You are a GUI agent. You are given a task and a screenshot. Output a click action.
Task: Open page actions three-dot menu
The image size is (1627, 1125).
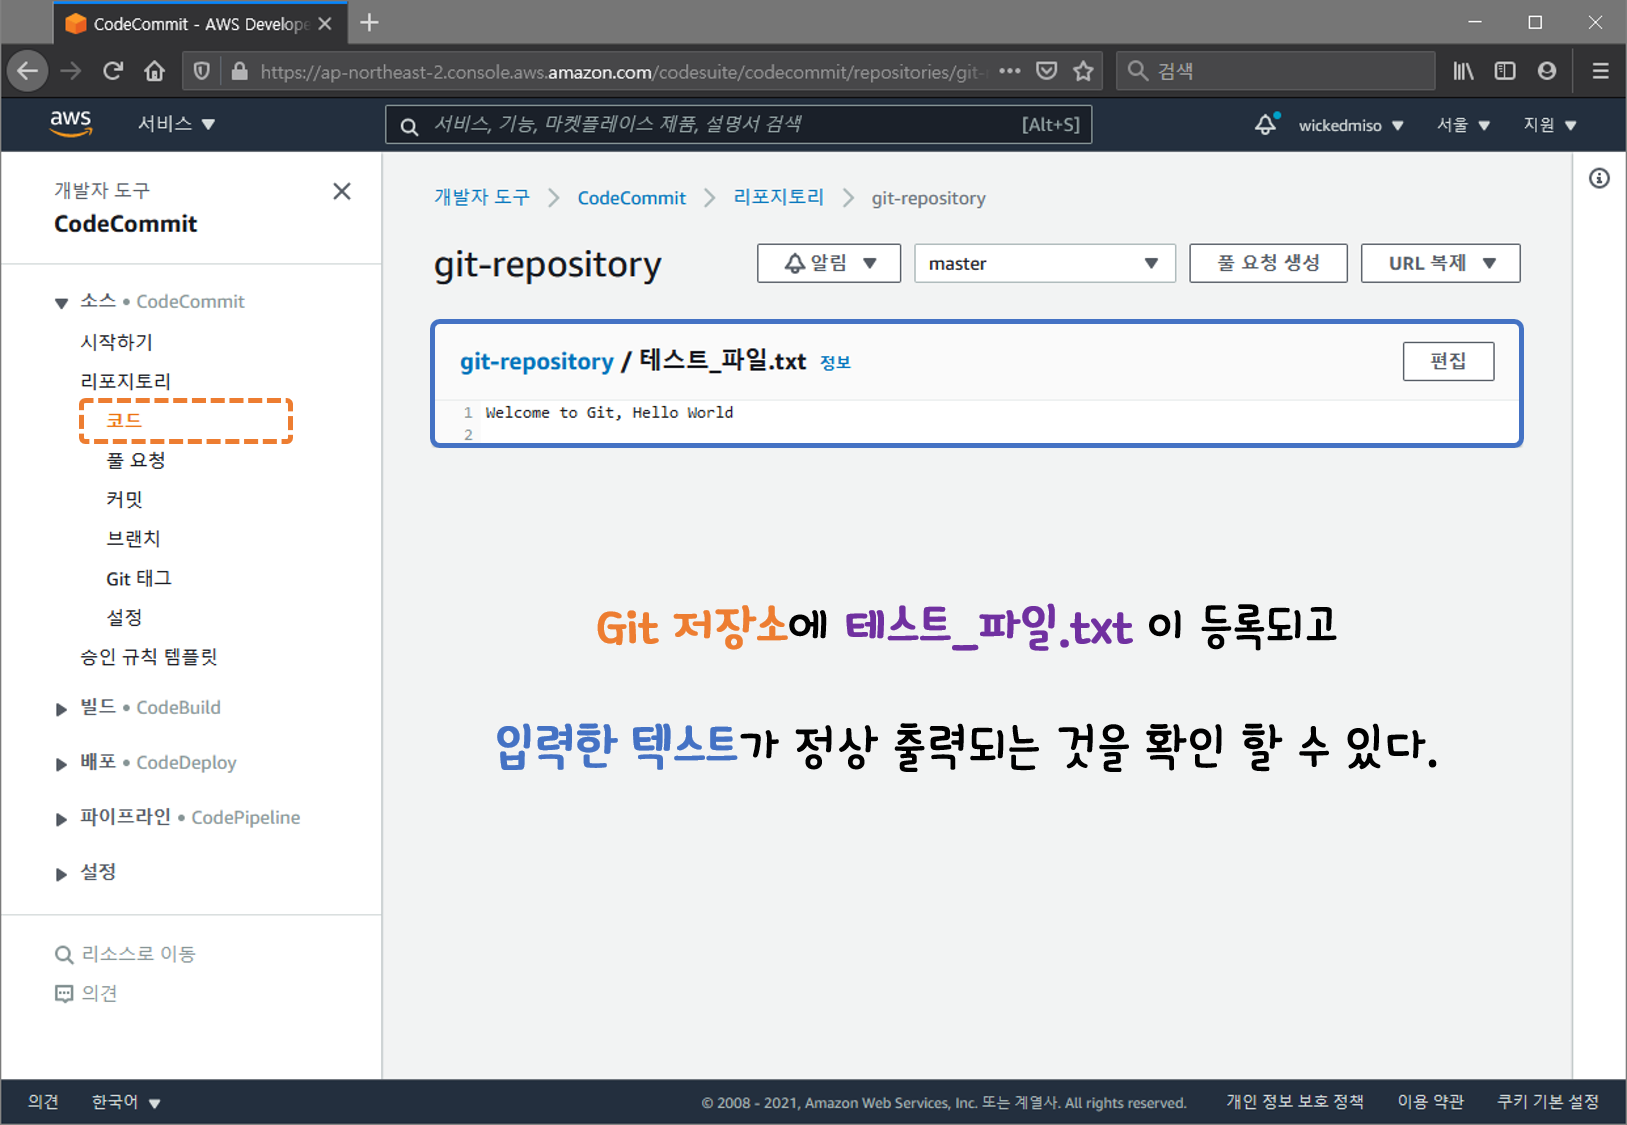pyautogui.click(x=1010, y=71)
